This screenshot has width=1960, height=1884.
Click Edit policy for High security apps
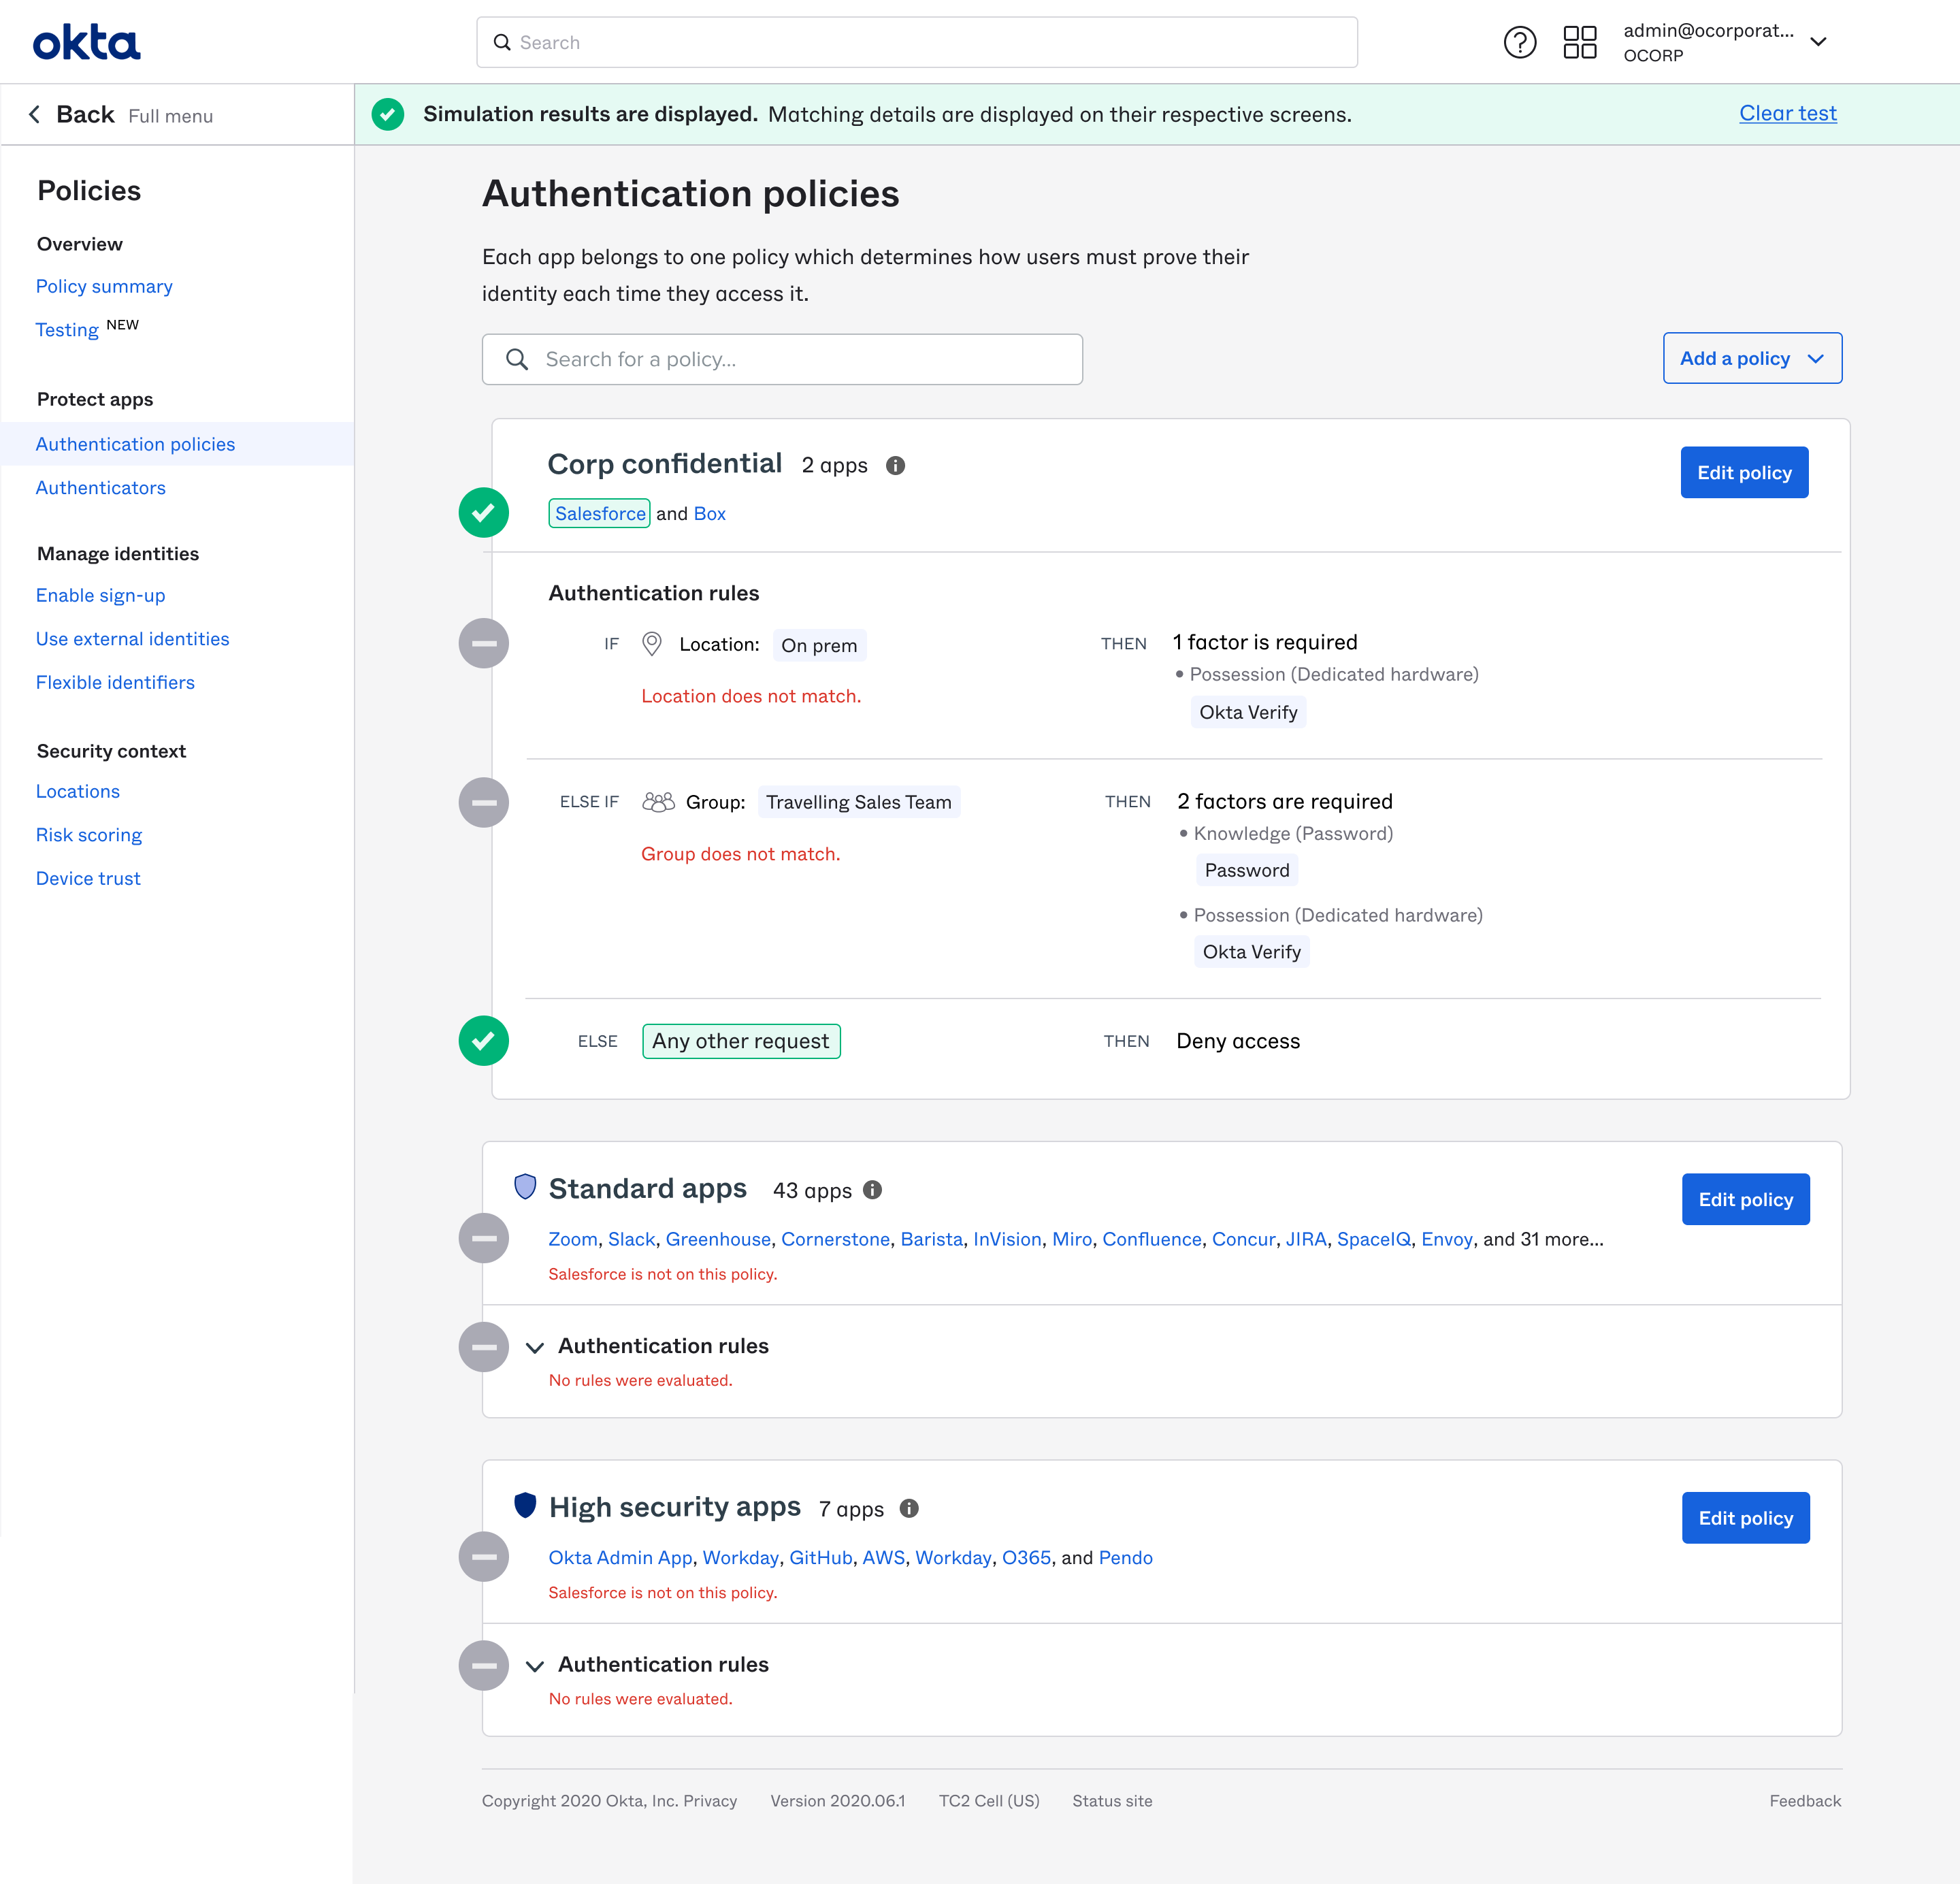[x=1745, y=1517]
